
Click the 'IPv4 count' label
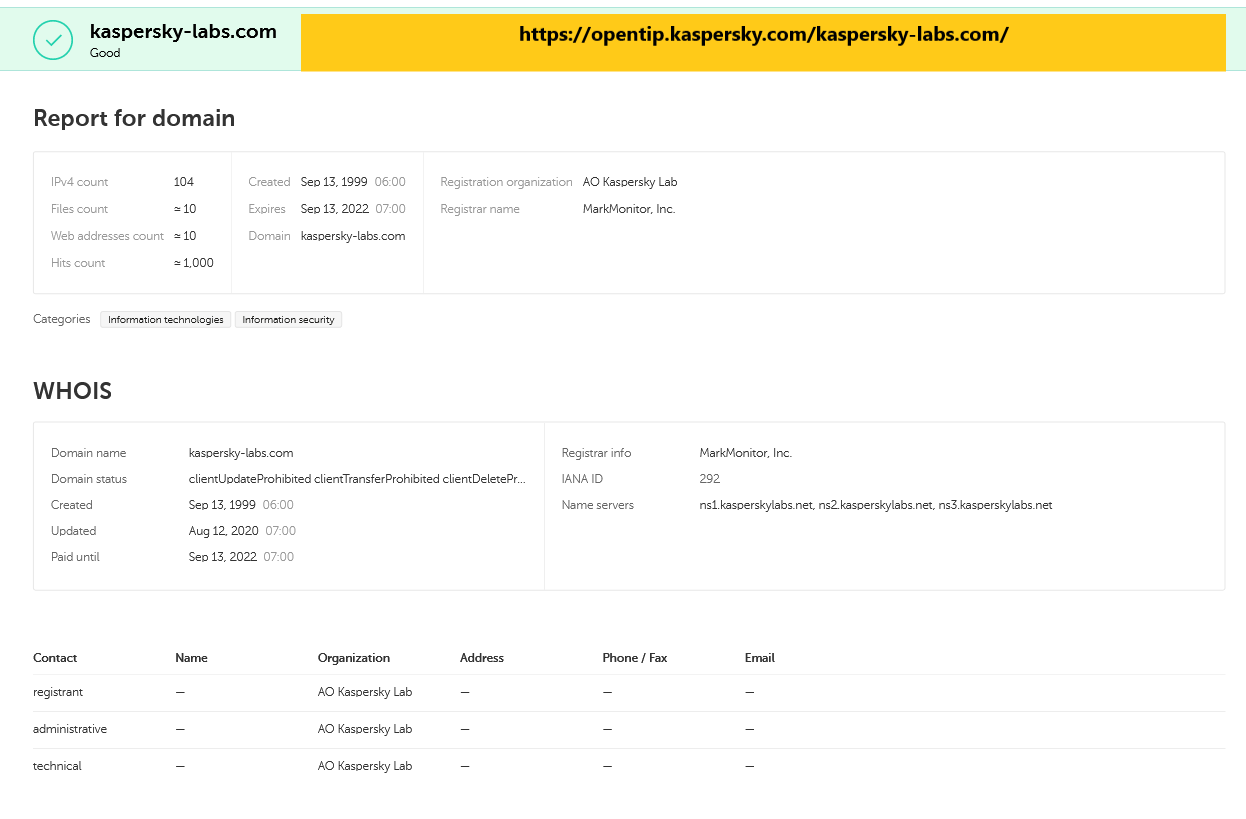click(x=80, y=182)
